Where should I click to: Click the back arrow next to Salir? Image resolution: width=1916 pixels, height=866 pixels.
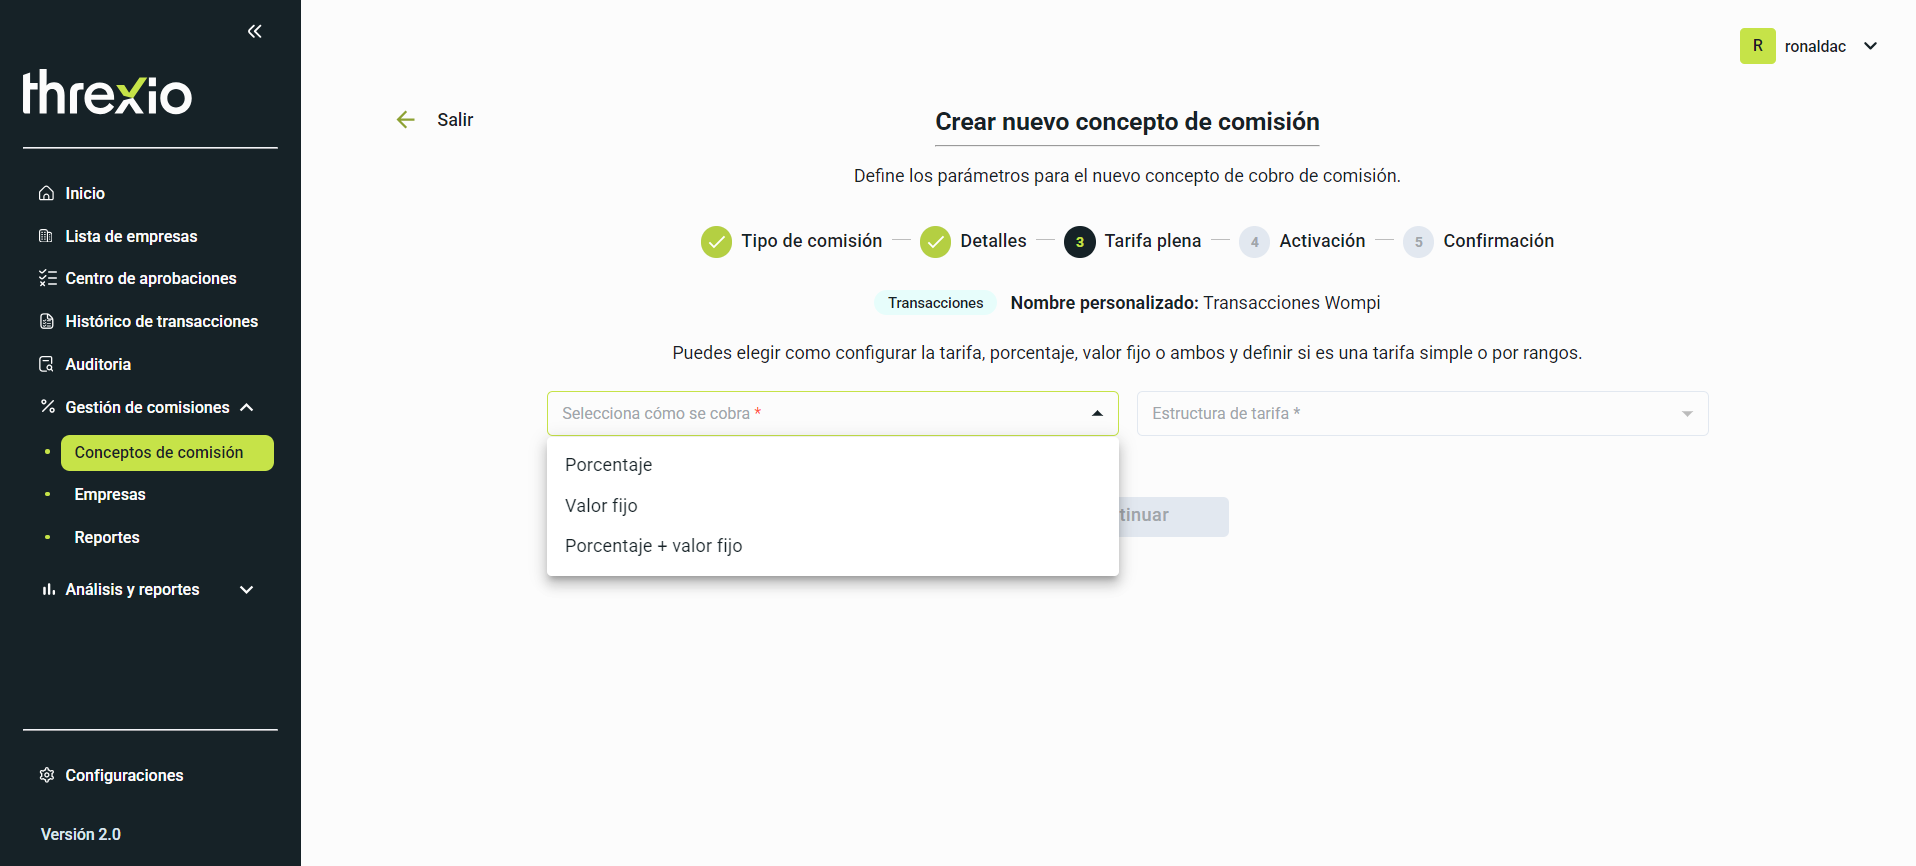(405, 120)
